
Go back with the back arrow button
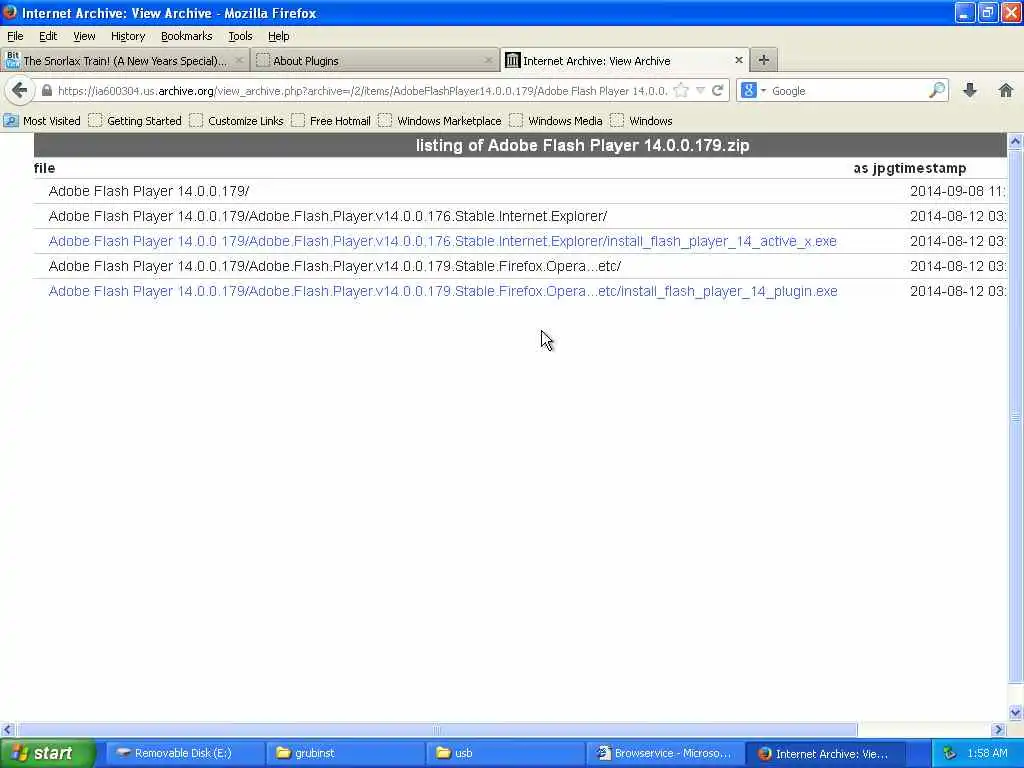[x=19, y=90]
